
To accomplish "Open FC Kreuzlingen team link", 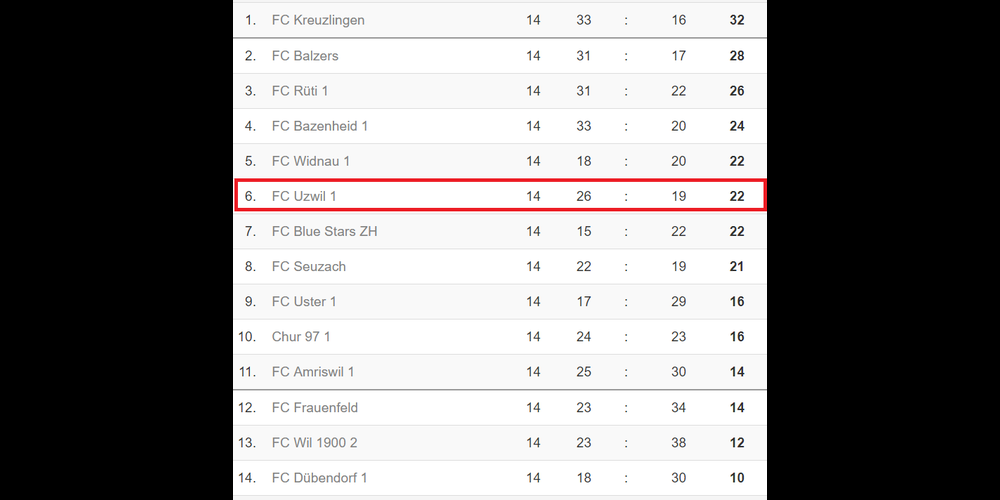I will [x=318, y=20].
